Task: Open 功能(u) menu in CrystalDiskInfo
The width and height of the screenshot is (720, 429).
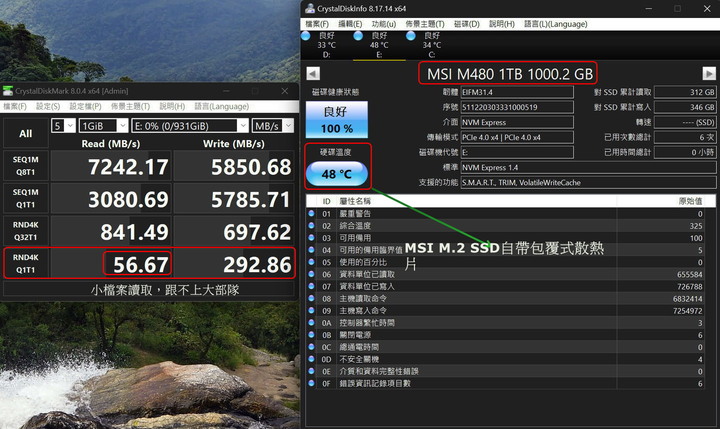Action: [384, 24]
